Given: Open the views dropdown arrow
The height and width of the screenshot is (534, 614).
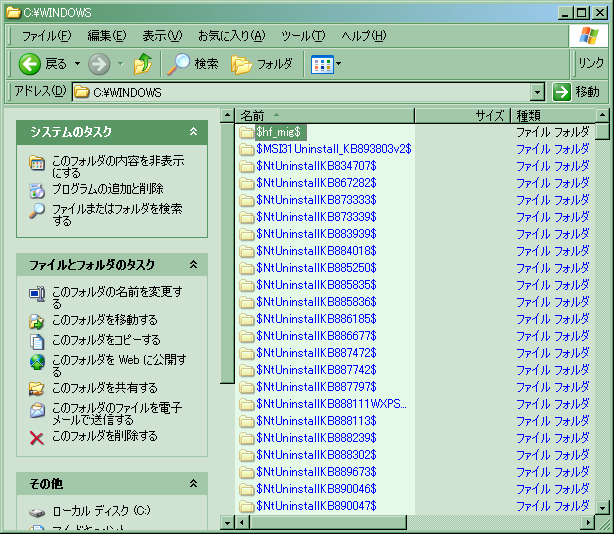Looking at the screenshot, I should click(338, 64).
